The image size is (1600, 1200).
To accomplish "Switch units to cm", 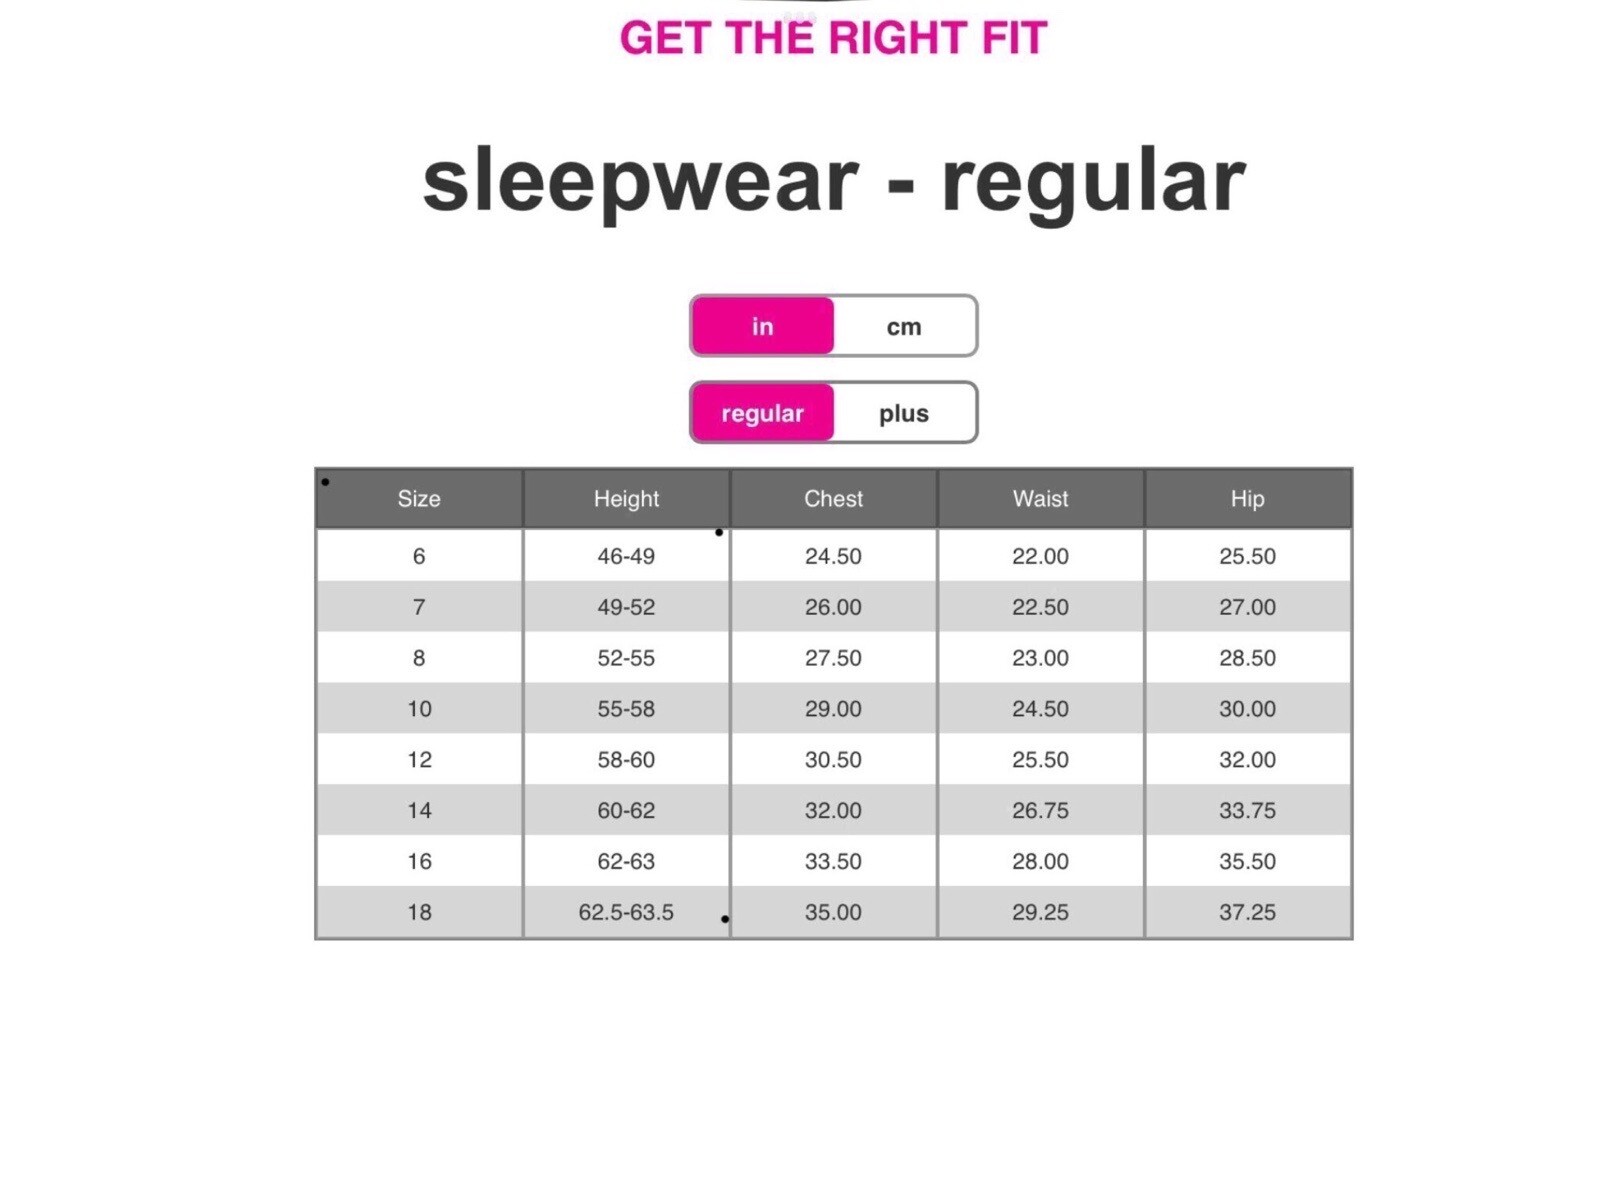I will (904, 326).
